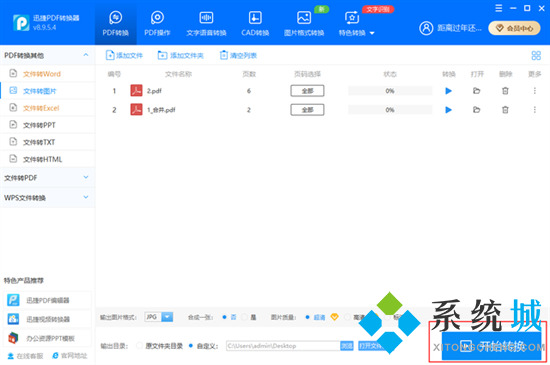Expand the 文件转PDF section
550x365 pixels.
tap(47, 178)
